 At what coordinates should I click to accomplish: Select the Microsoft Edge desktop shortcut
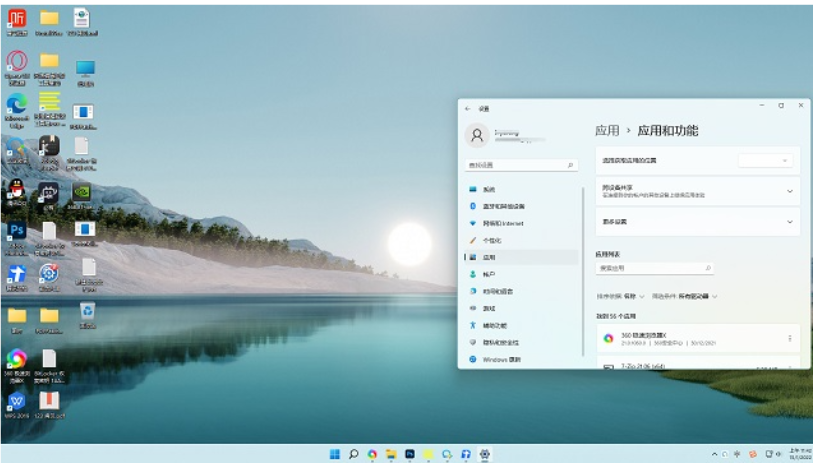point(16,105)
